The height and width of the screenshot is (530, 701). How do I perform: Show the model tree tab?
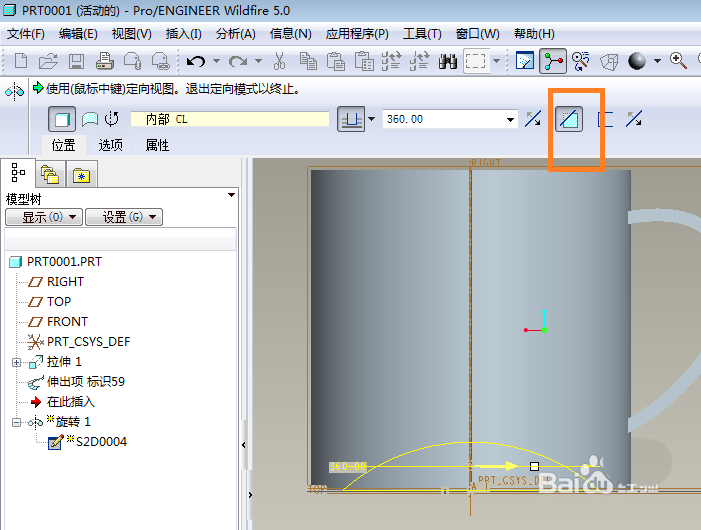click(x=18, y=173)
